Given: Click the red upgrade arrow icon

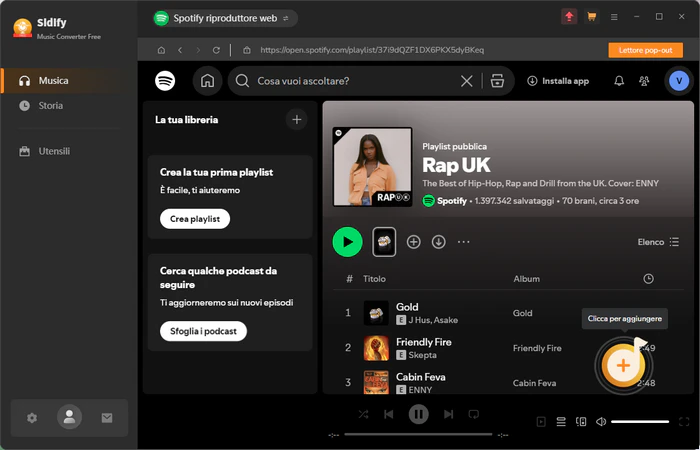Looking at the screenshot, I should (569, 17).
